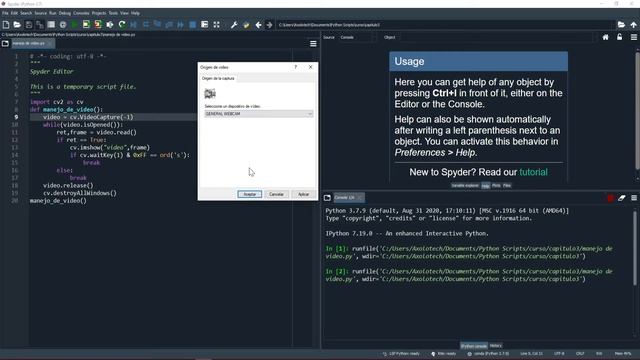Switch to History tab below console
The width and height of the screenshot is (640, 360).
tap(496, 346)
